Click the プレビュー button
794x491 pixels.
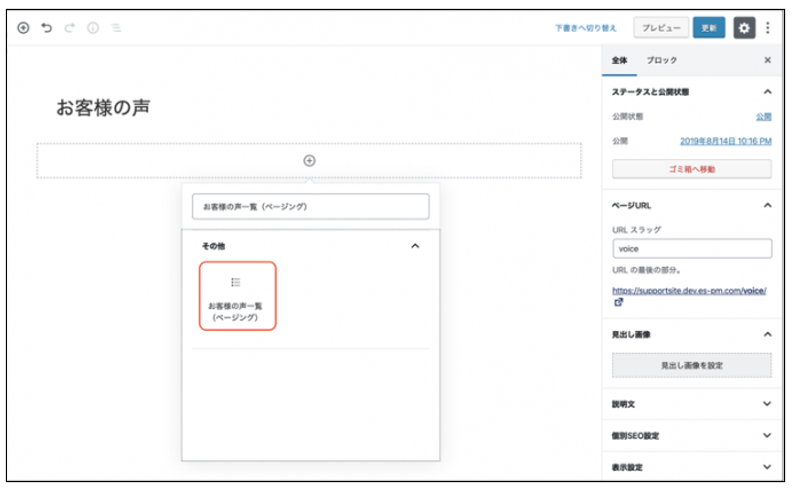point(661,28)
